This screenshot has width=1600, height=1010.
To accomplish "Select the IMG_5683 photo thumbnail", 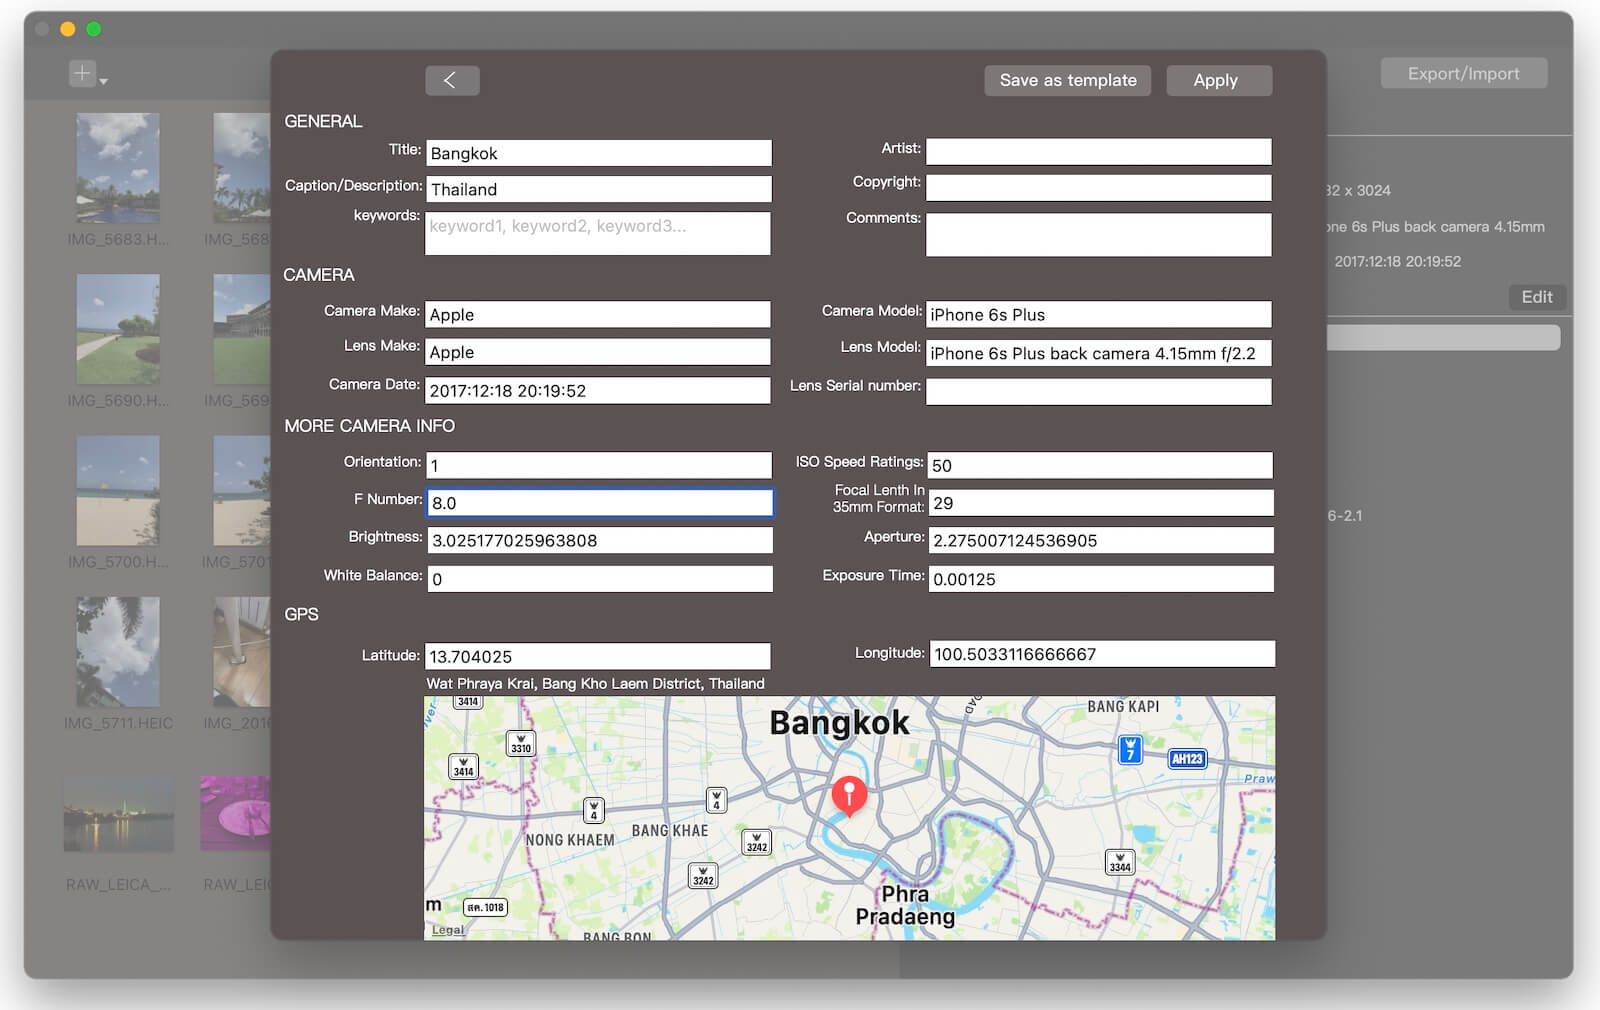I will (118, 168).
